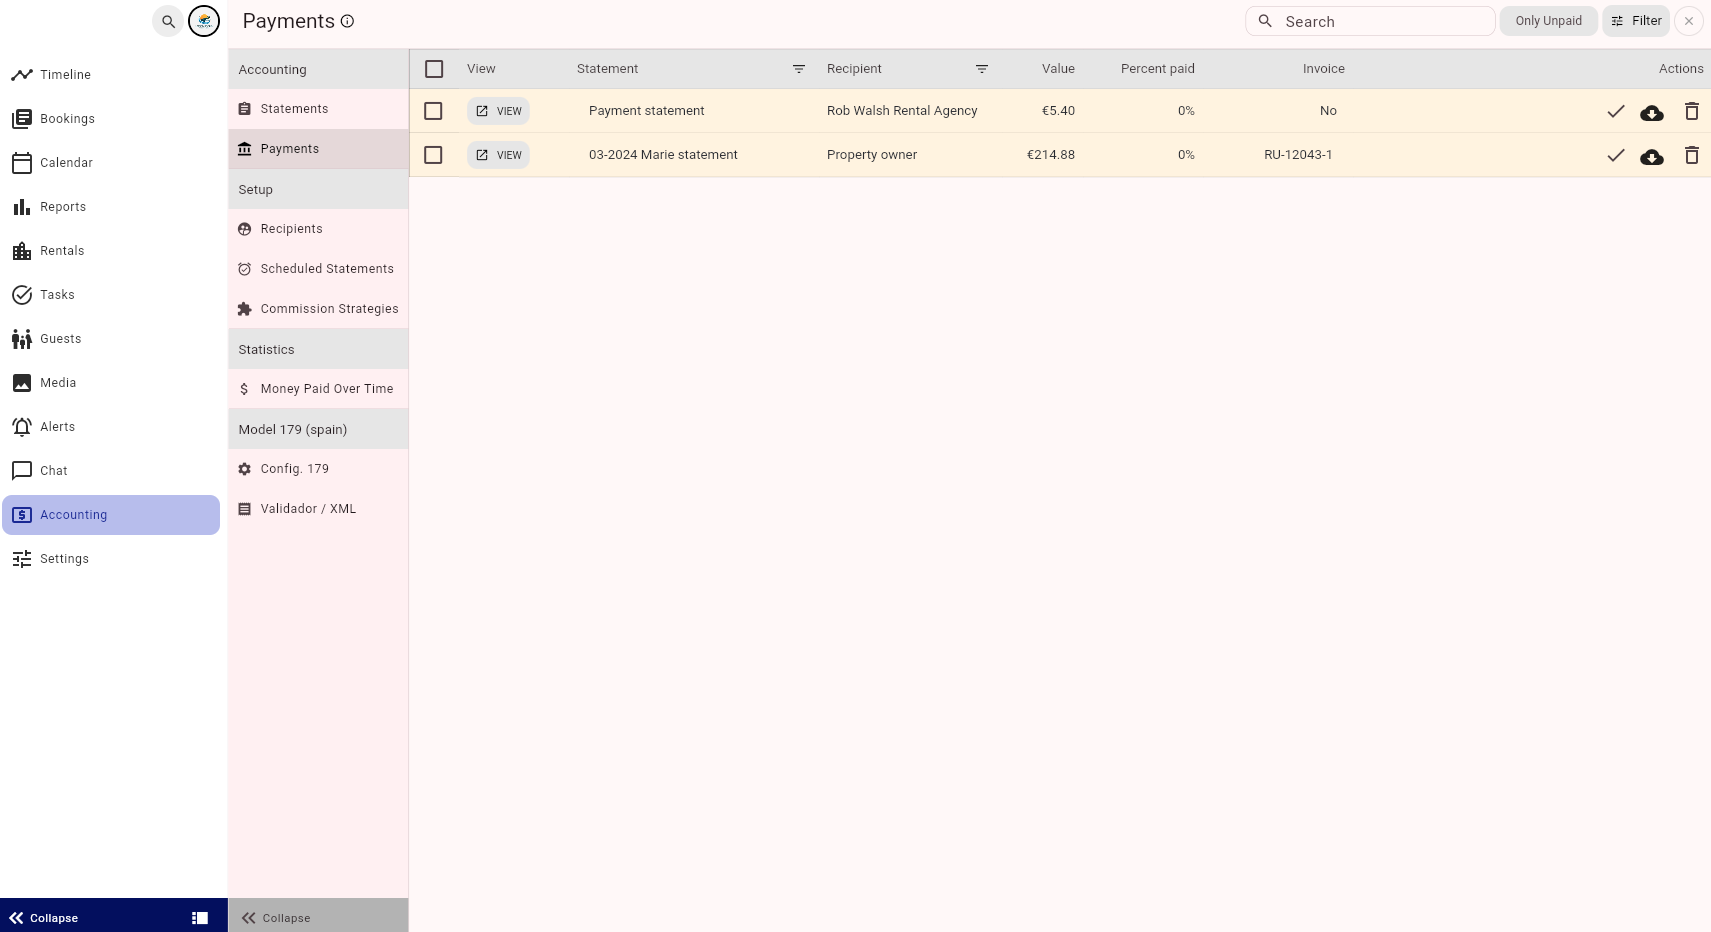
Task: Click the €214.88 value cell
Action: point(1051,155)
